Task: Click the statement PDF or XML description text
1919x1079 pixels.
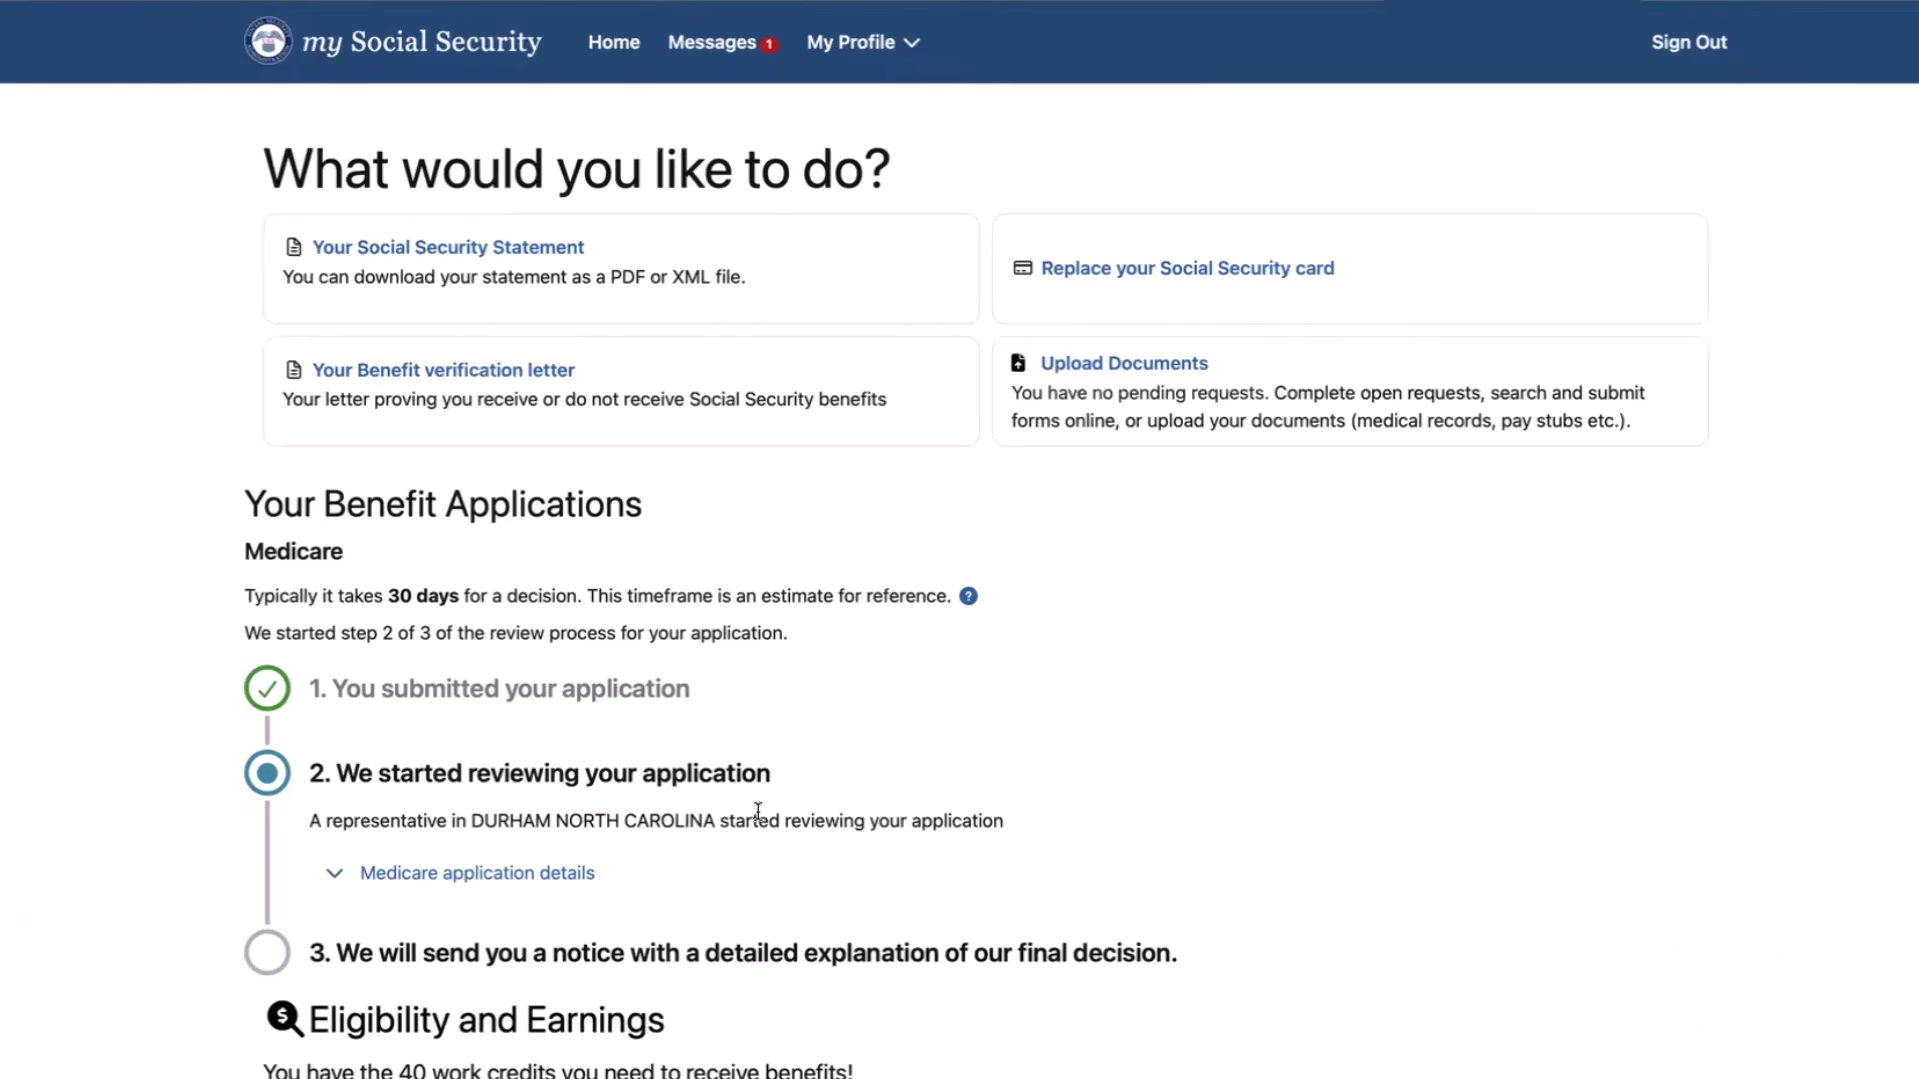Action: (x=514, y=277)
